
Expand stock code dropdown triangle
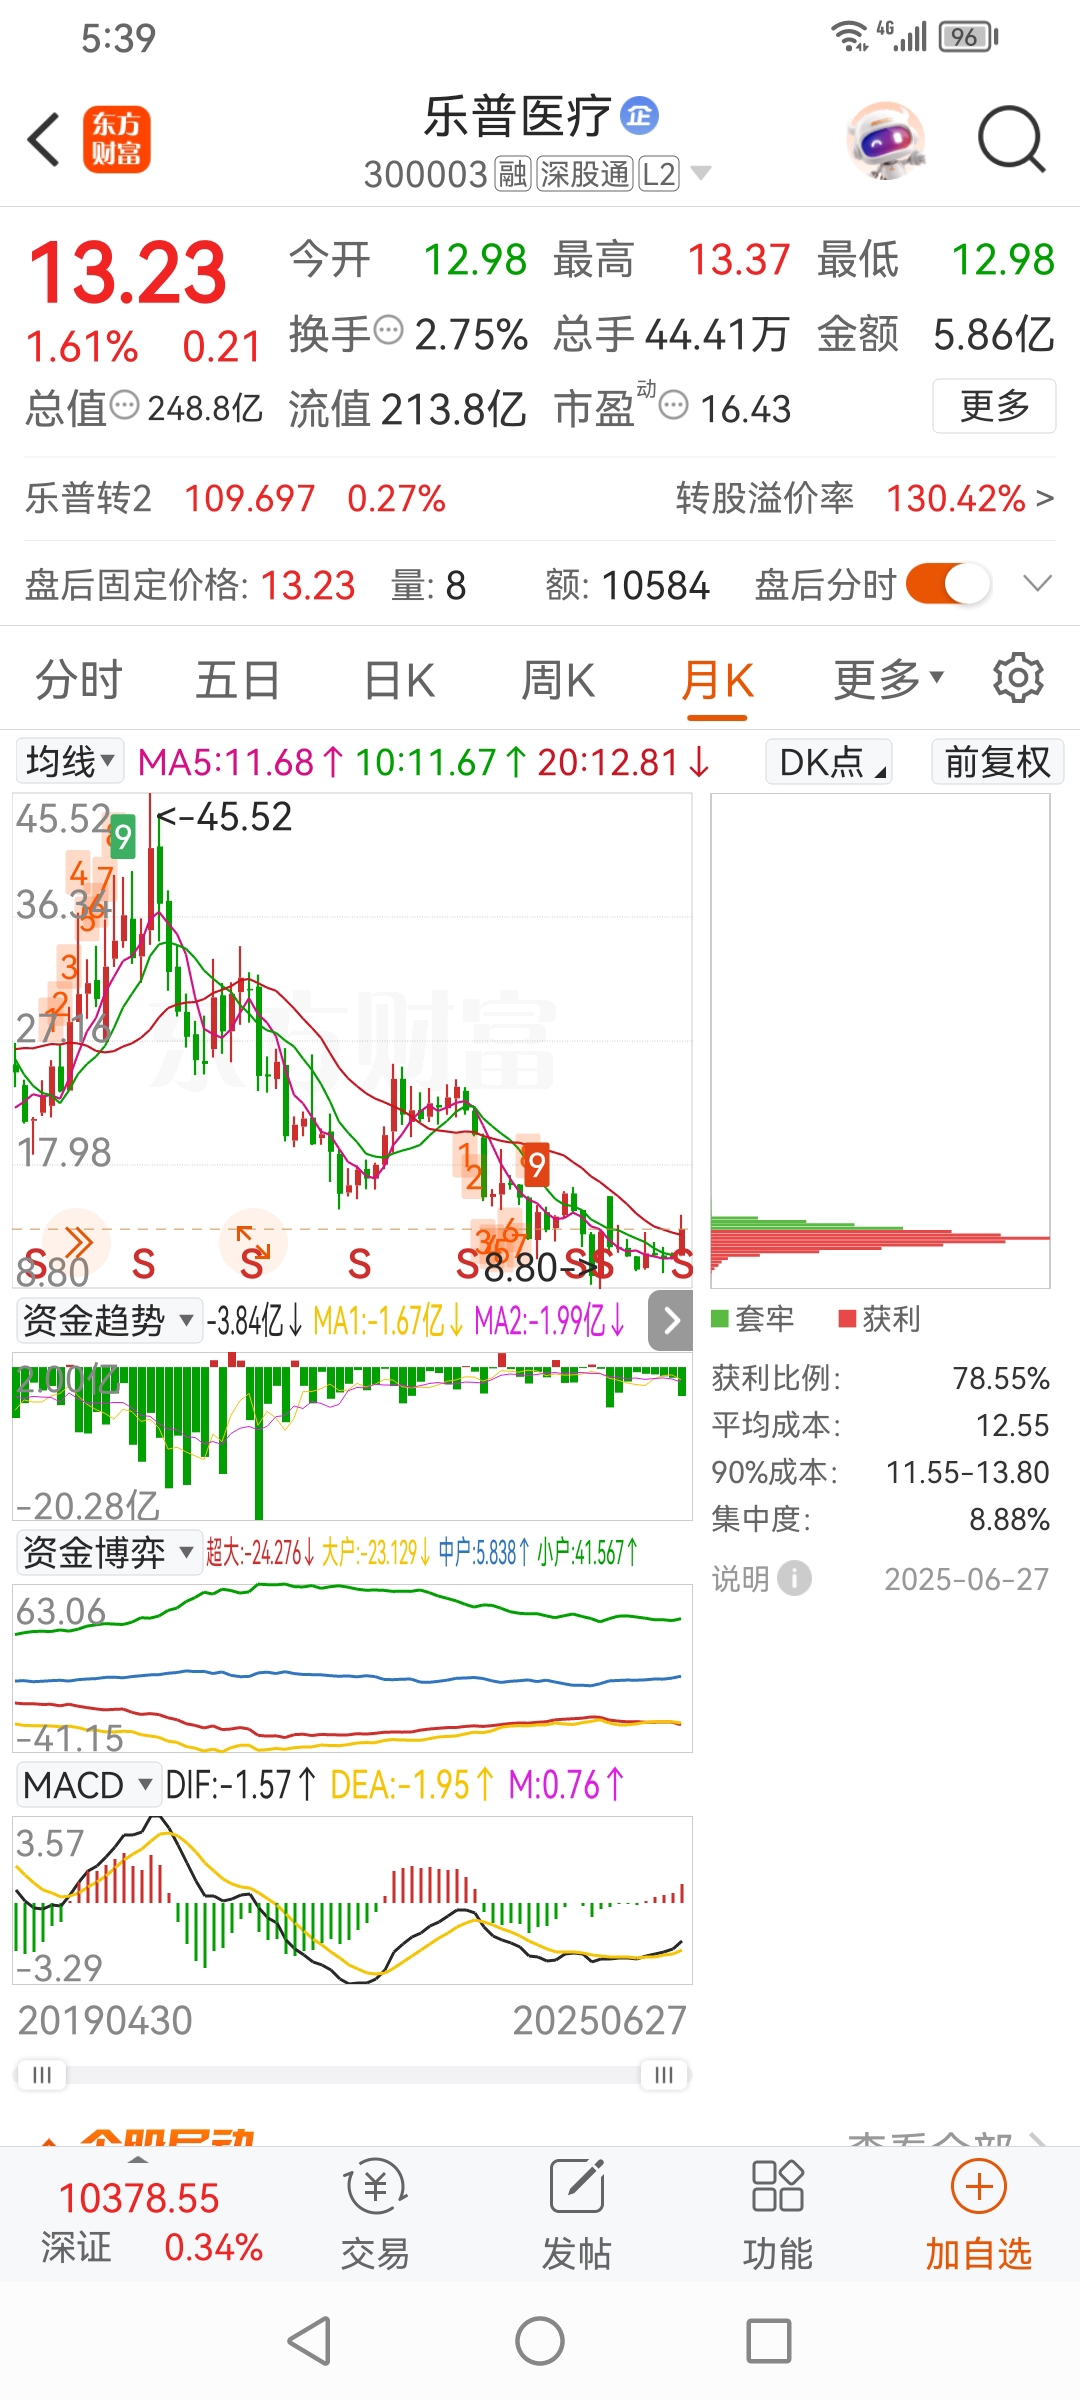702,173
